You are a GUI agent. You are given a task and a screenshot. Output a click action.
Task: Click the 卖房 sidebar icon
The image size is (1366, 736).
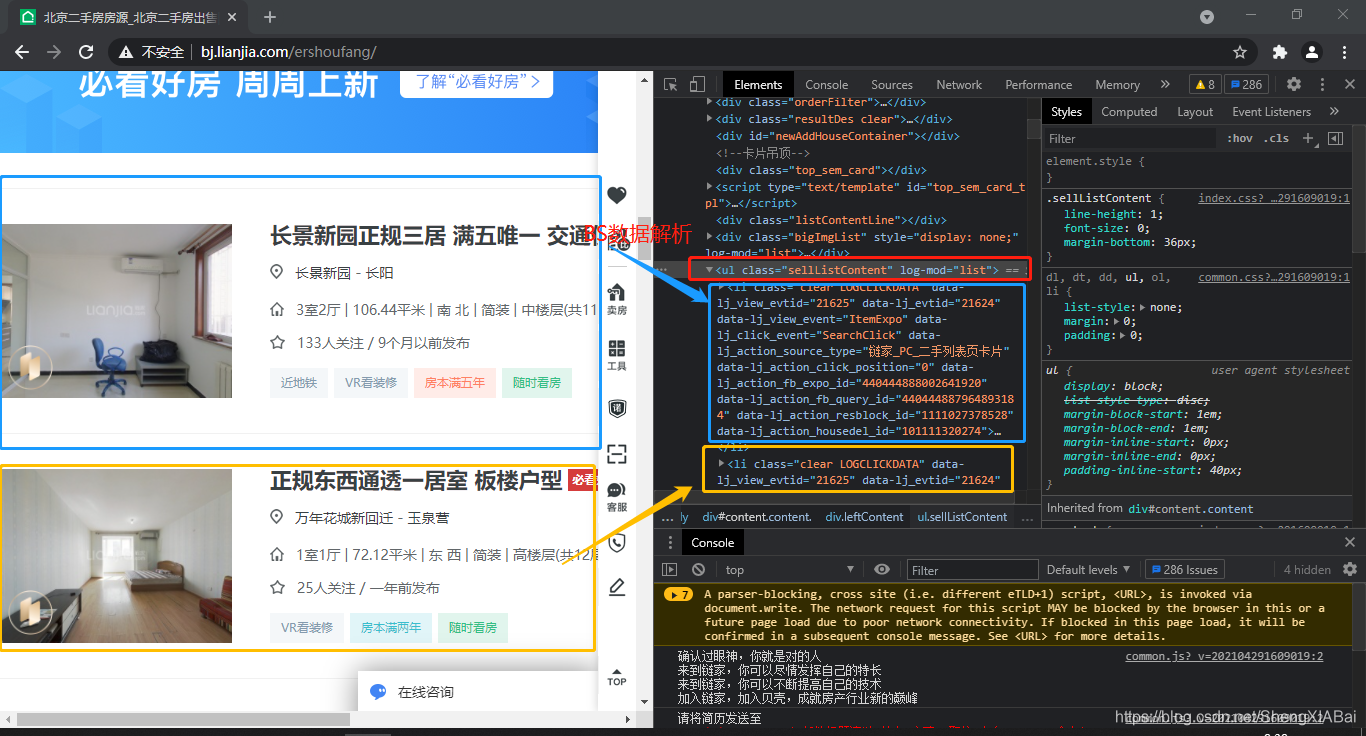pyautogui.click(x=617, y=299)
